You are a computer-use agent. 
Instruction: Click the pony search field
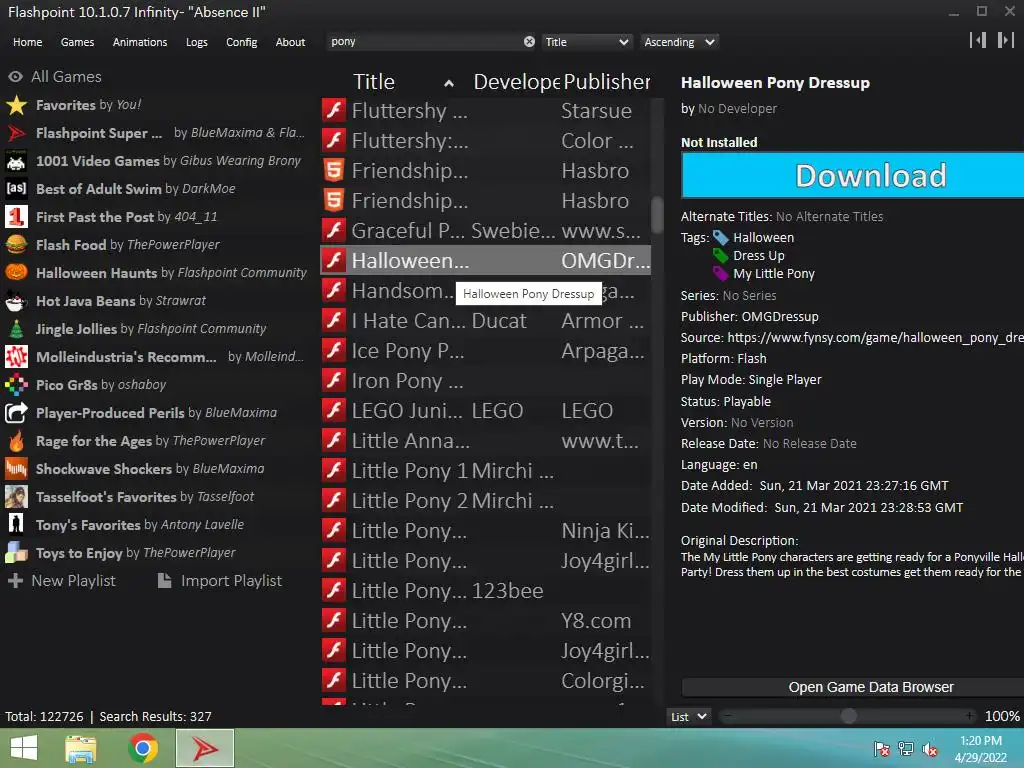[x=424, y=42]
